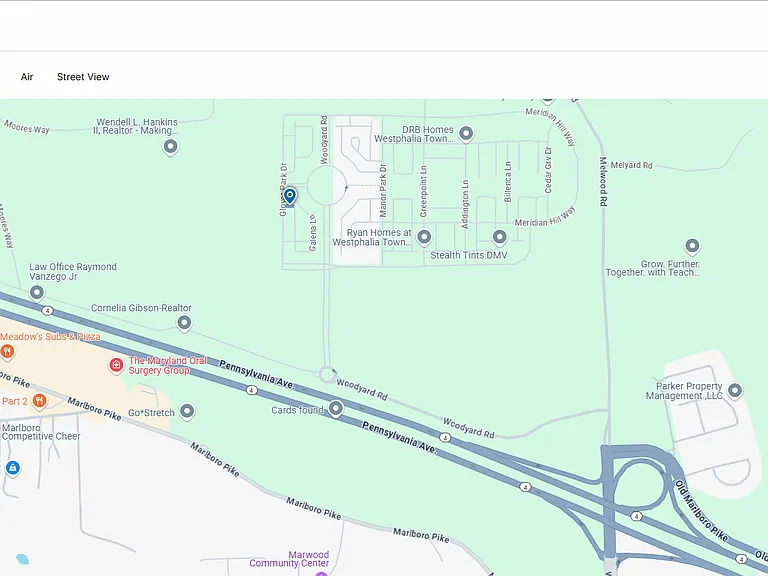Click the Stealth Tints DMV pin
The image size is (768, 576).
[499, 238]
